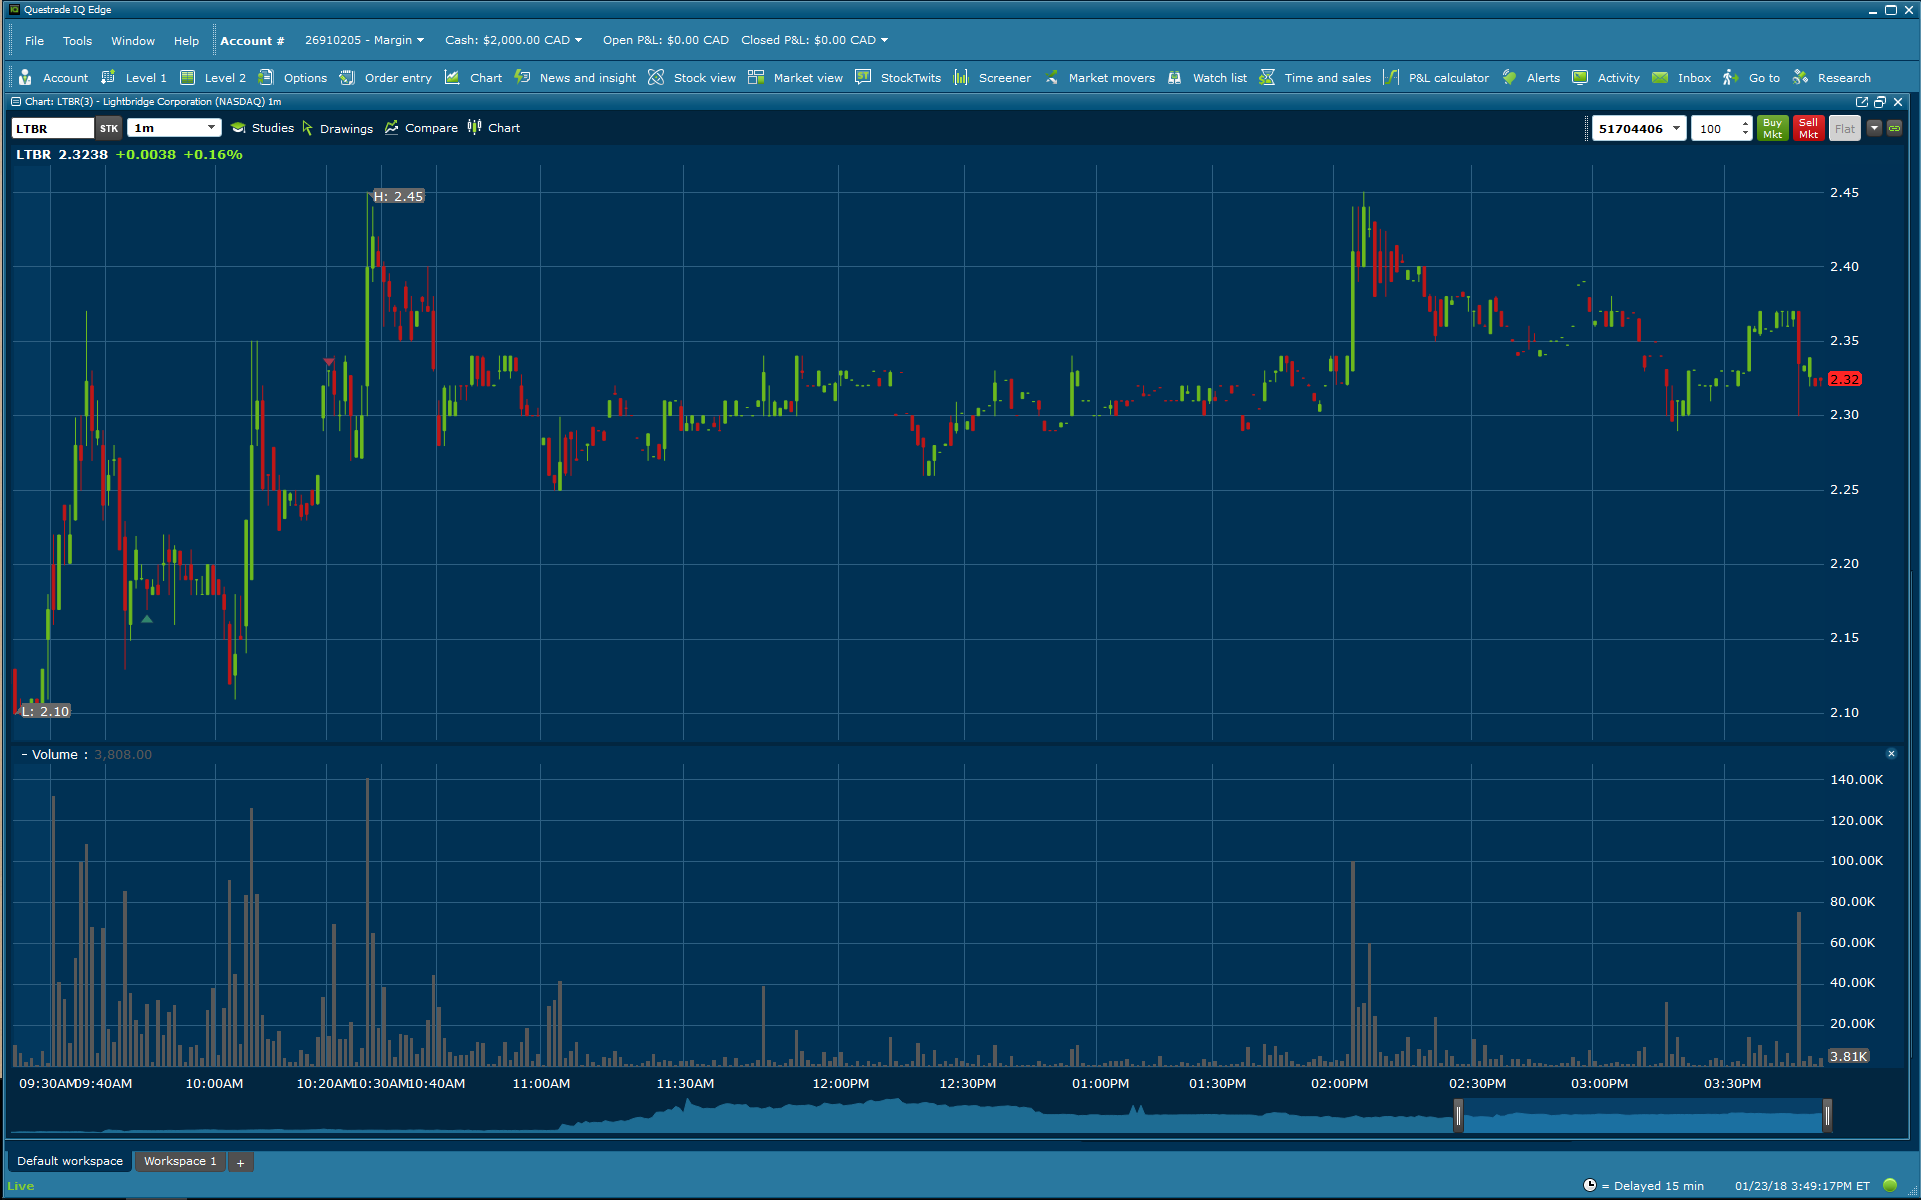Click the LTBR symbol input field
Image resolution: width=1921 pixels, height=1200 pixels.
[x=52, y=129]
